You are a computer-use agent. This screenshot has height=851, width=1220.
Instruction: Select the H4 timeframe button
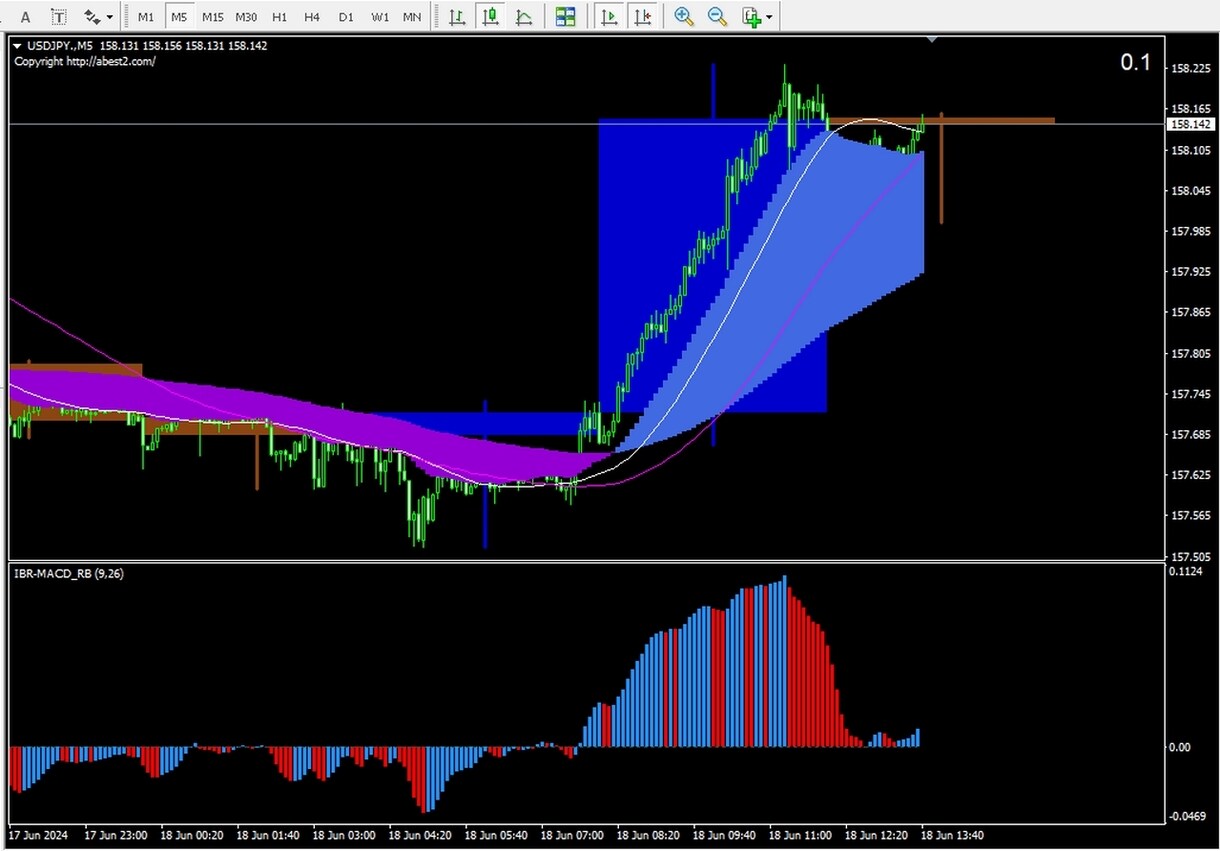click(312, 17)
